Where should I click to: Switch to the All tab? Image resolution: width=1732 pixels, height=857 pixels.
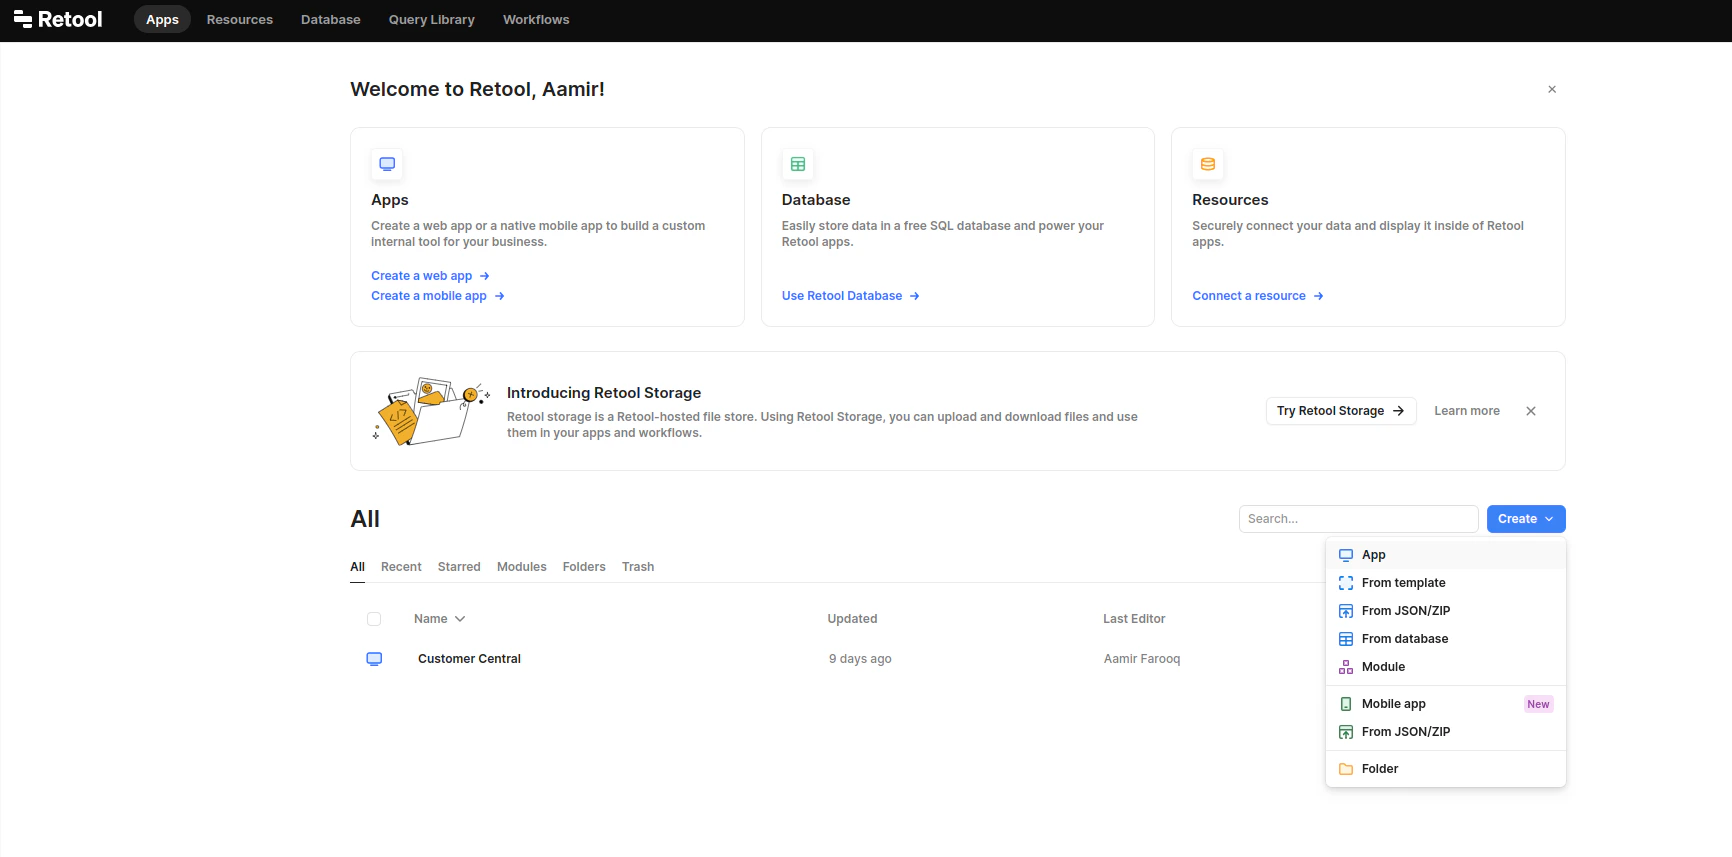(358, 567)
